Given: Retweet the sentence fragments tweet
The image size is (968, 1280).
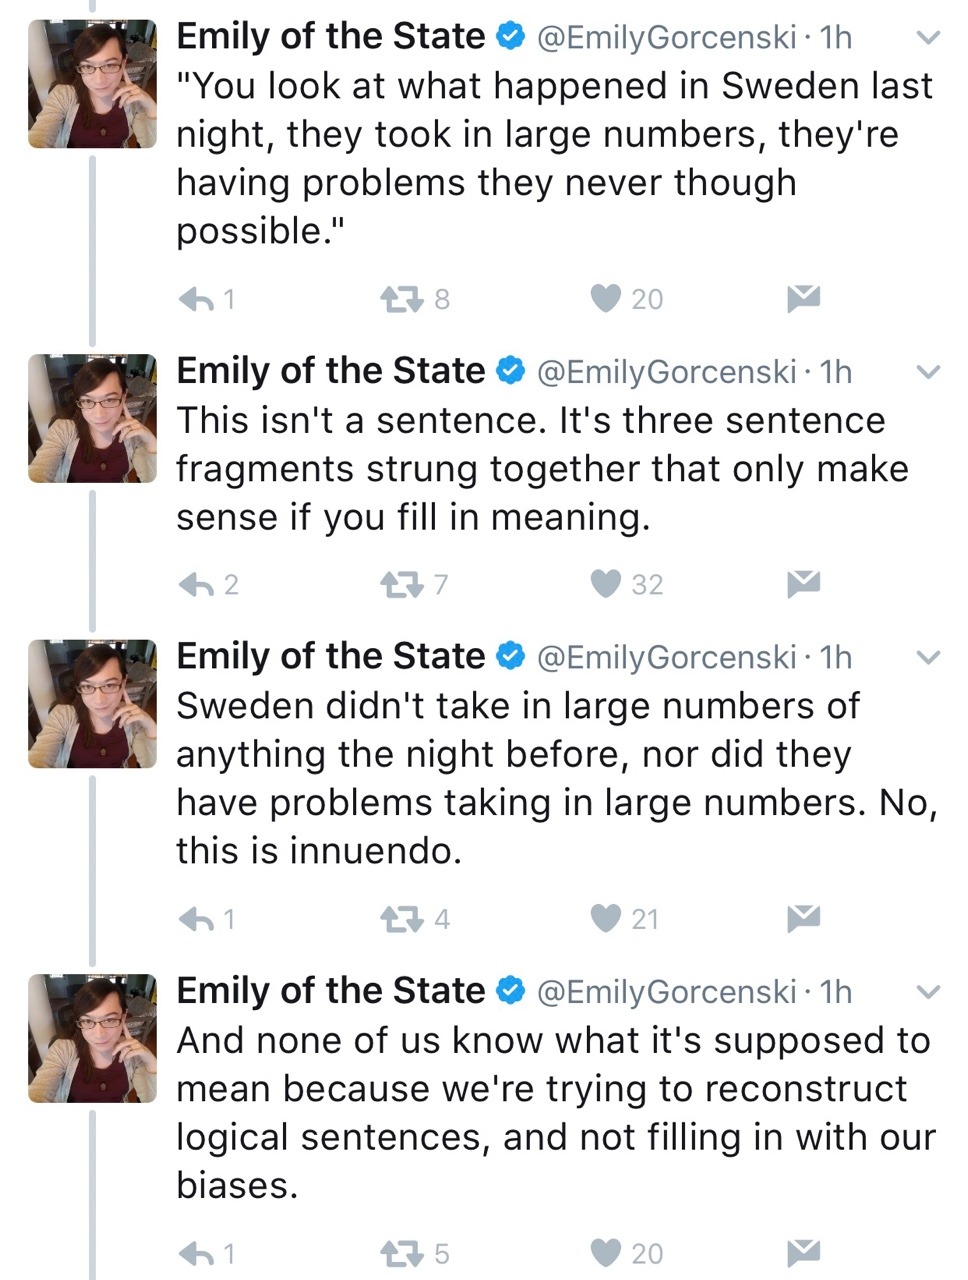Looking at the screenshot, I should 403,584.
